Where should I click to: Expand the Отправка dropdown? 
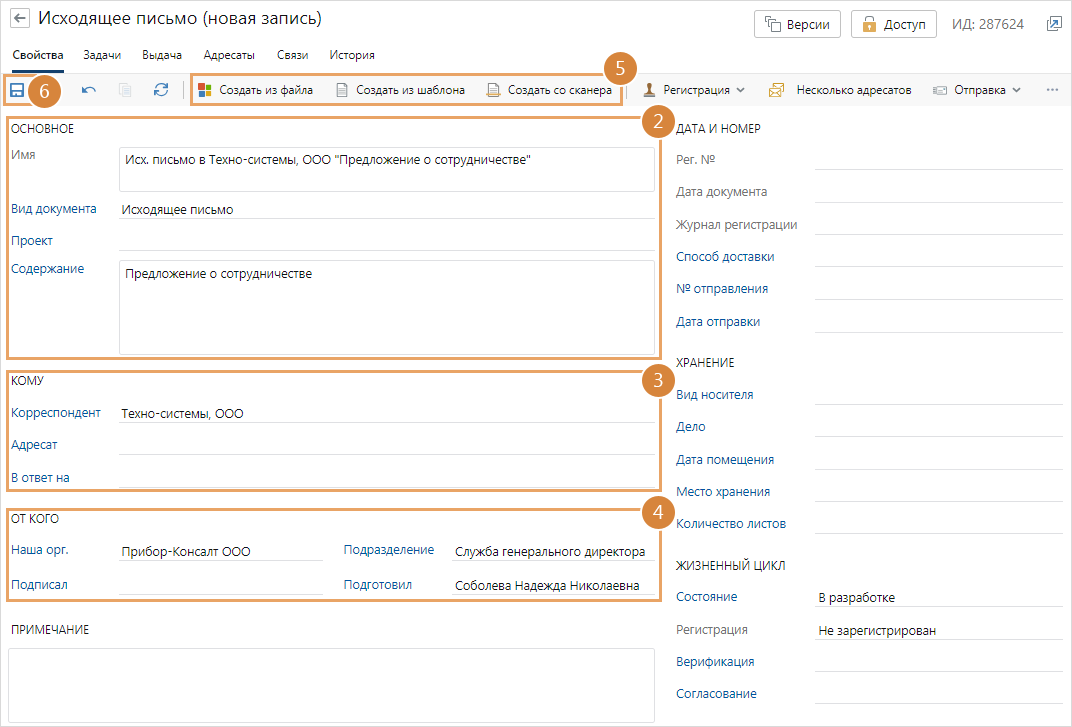coord(976,90)
